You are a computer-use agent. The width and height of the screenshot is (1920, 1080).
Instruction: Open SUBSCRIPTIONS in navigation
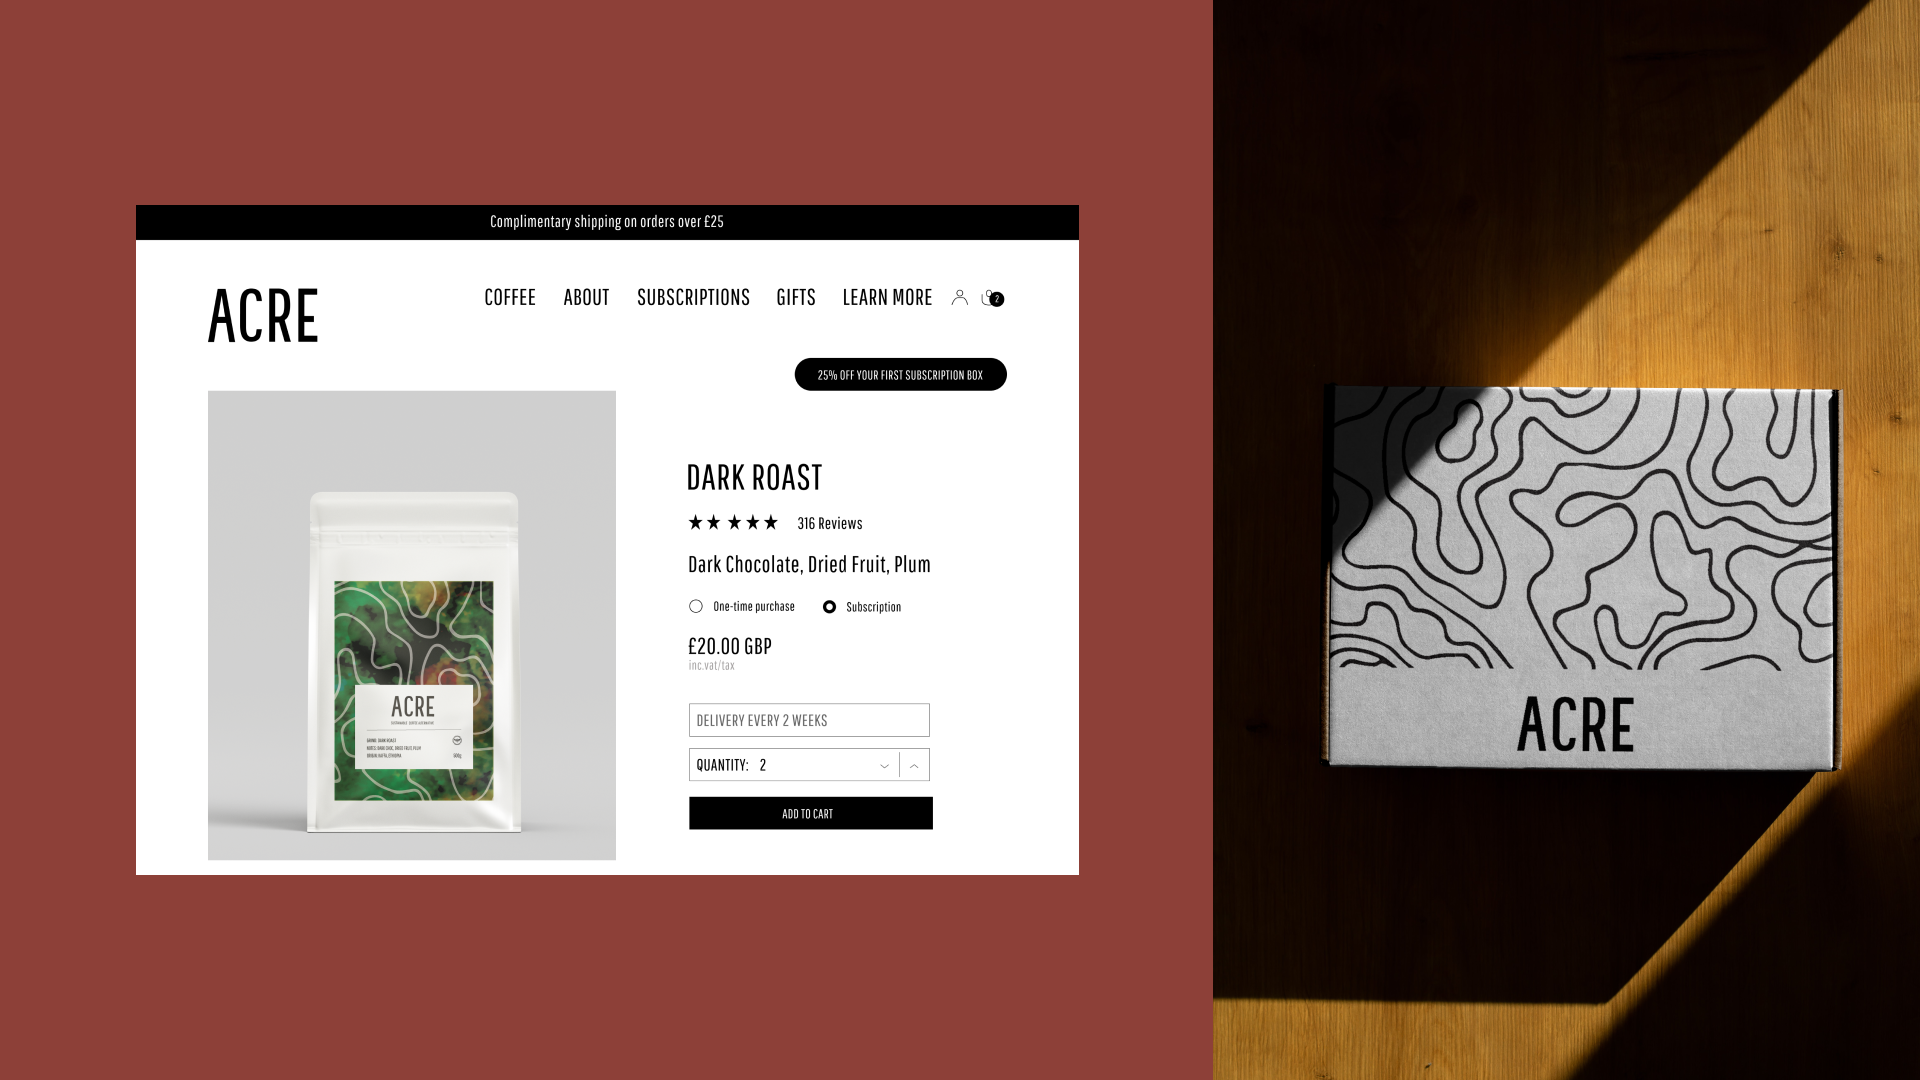(693, 297)
